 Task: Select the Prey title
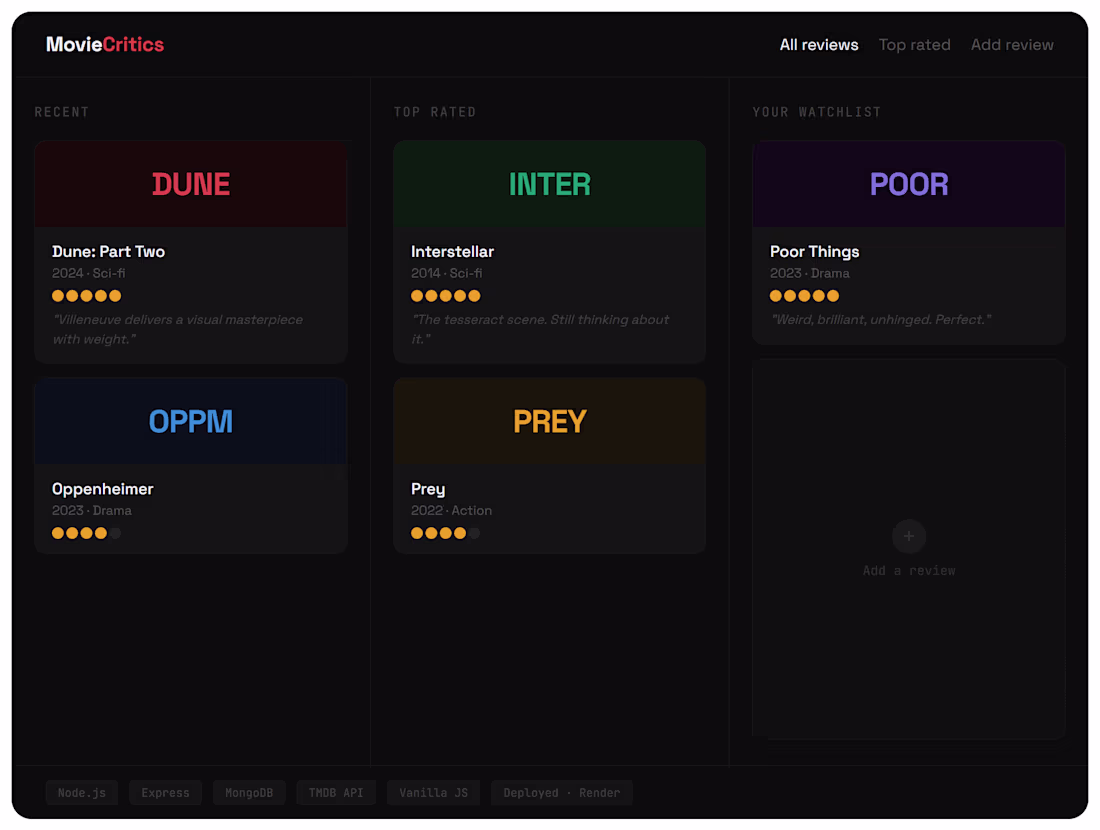(428, 489)
